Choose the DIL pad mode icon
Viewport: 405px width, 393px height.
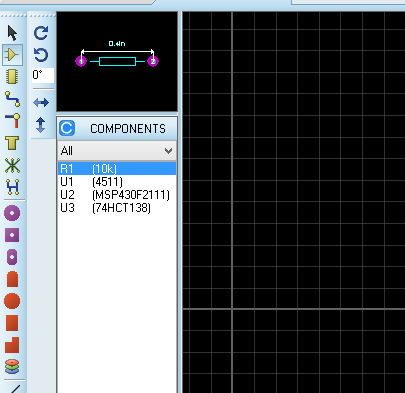pos(12,257)
